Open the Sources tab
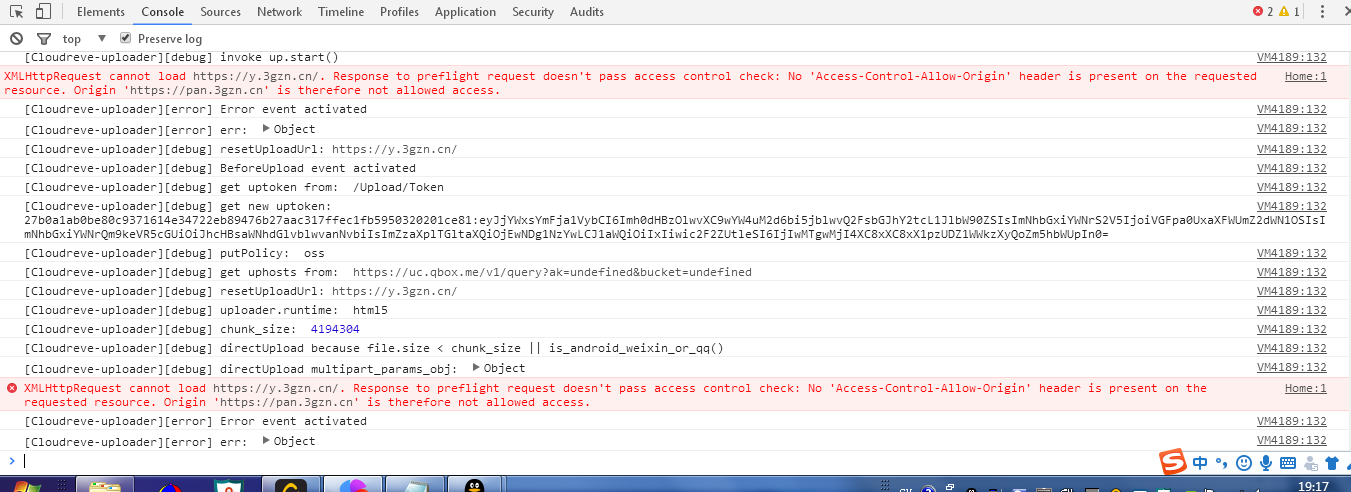The image size is (1351, 492). (x=220, y=12)
